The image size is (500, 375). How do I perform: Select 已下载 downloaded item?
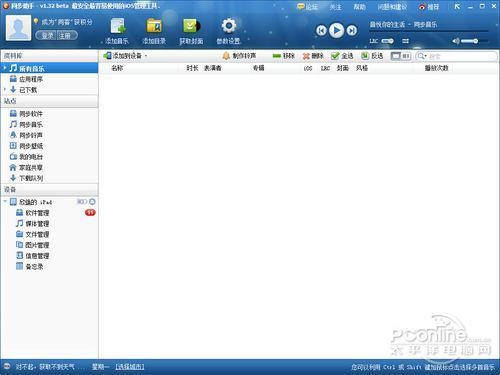coord(49,90)
